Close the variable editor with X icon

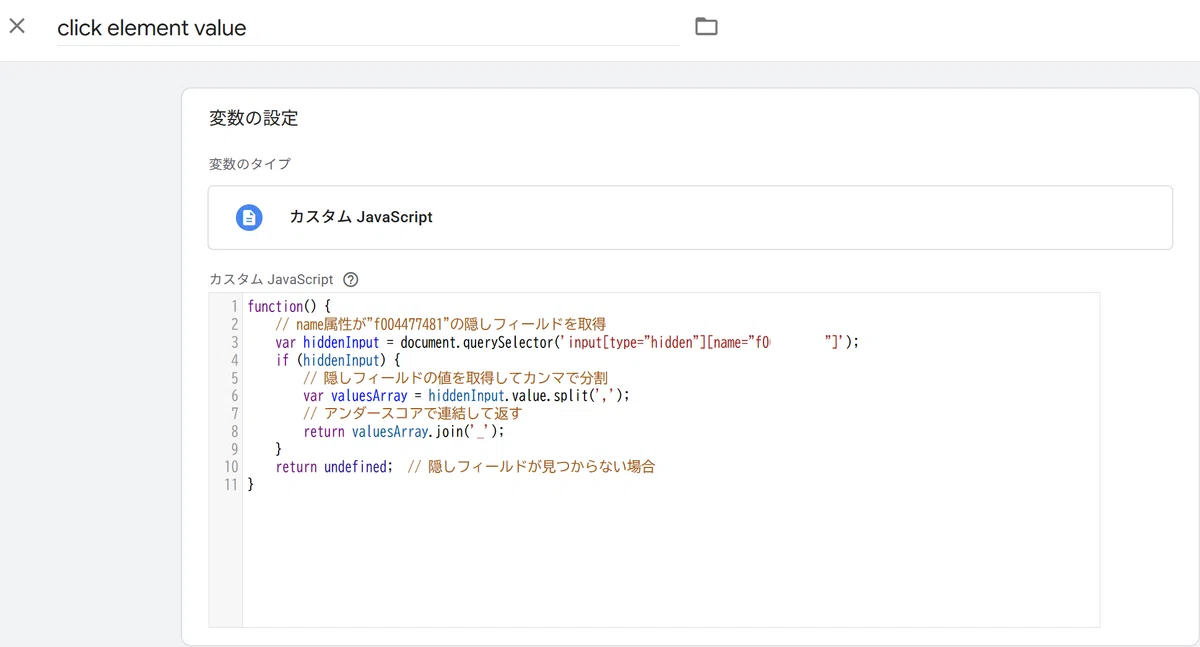pos(17,26)
